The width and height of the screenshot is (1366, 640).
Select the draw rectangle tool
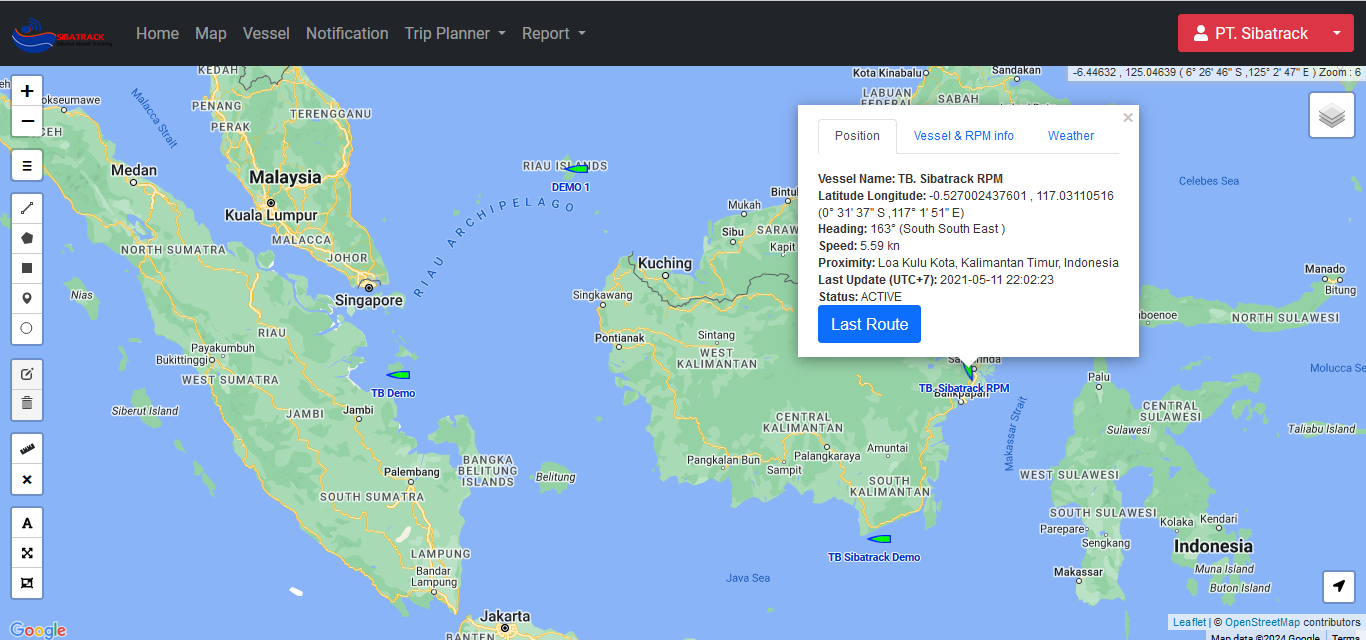27,268
